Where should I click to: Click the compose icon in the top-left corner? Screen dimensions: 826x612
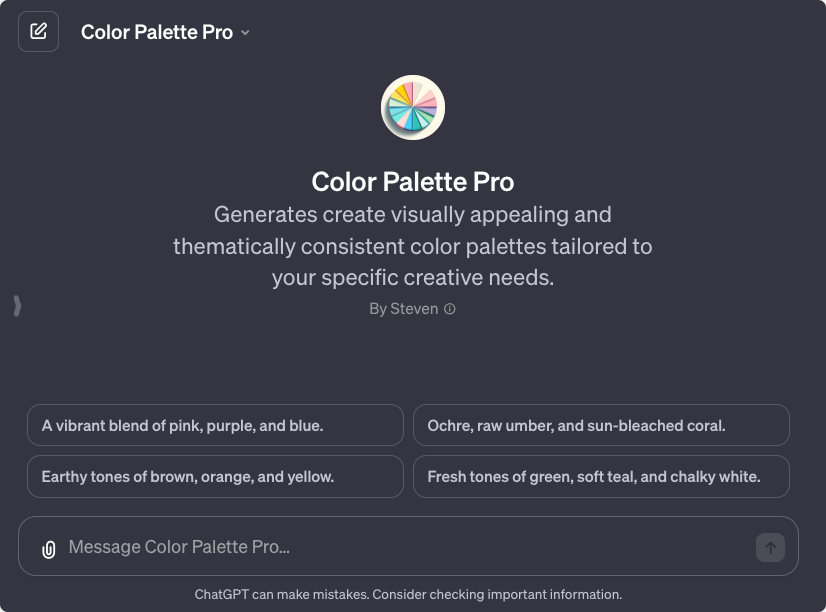(x=38, y=31)
